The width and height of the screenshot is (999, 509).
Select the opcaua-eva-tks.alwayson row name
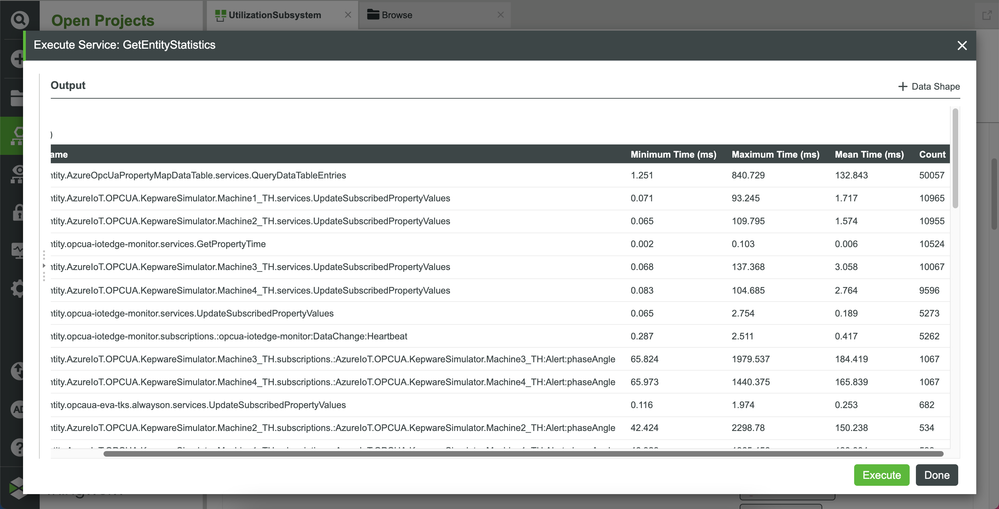click(198, 405)
